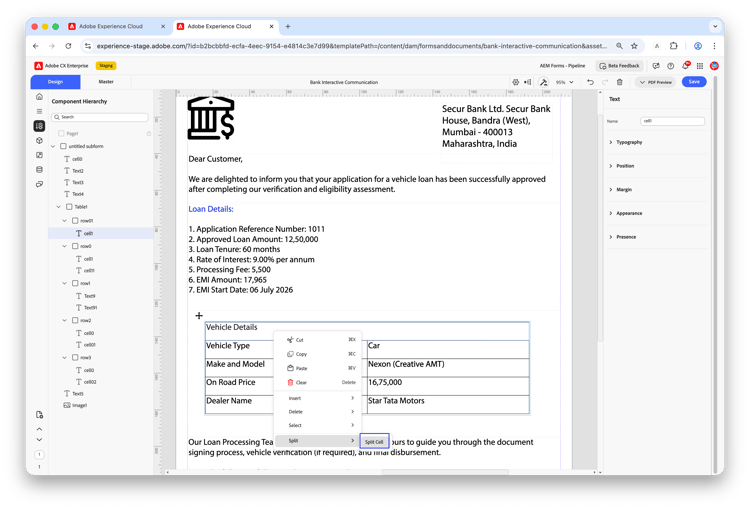The height and width of the screenshot is (509, 750).
Task: Click the hammer tools icon in toolbar
Action: pos(544,82)
